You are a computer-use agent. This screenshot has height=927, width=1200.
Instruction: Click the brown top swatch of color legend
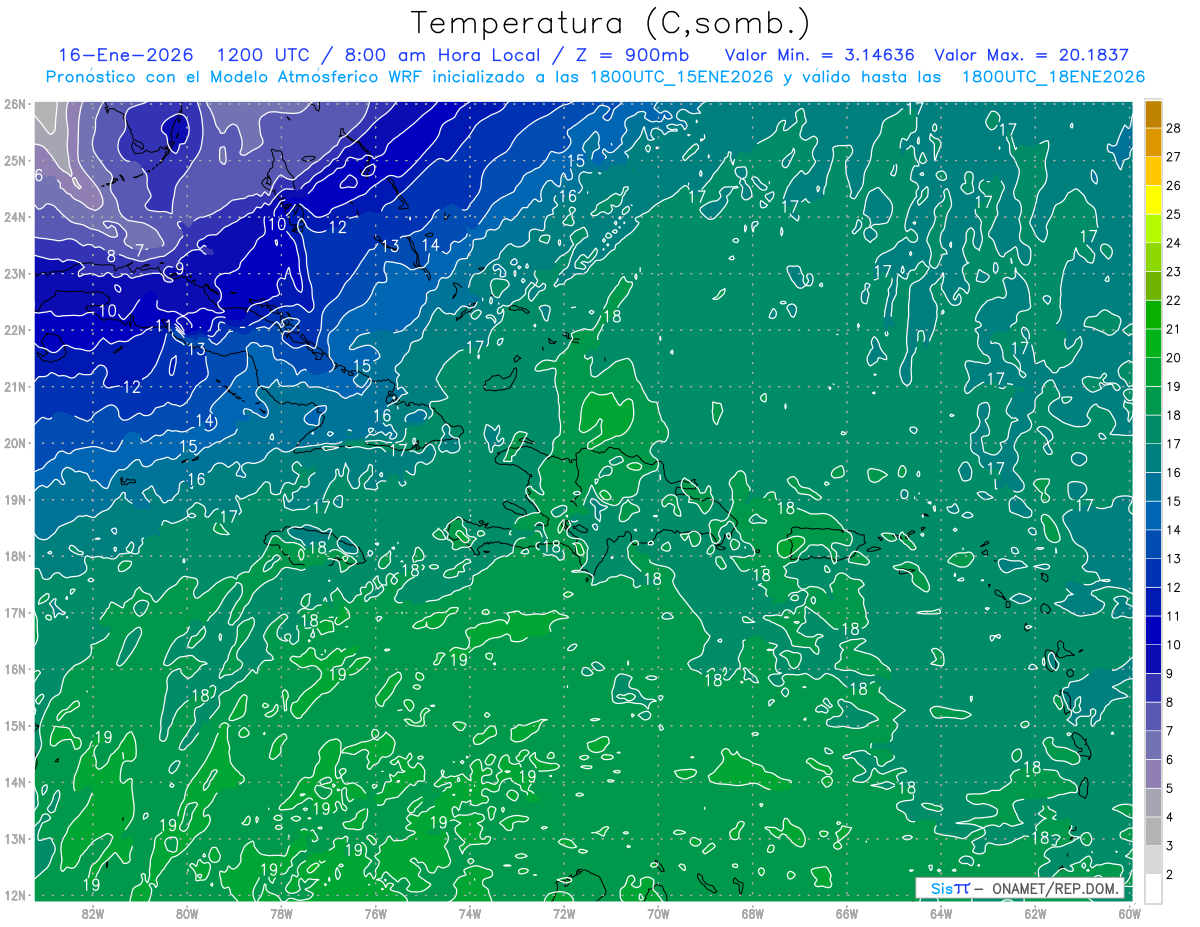pyautogui.click(x=1153, y=114)
